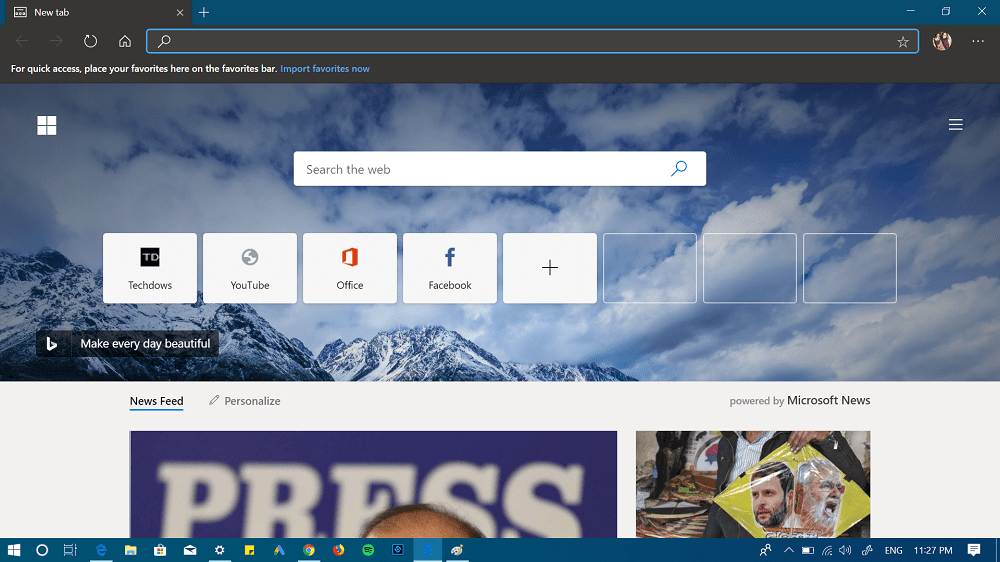Launch legacy Edge from taskbar
The height and width of the screenshot is (562, 1000).
[101, 550]
